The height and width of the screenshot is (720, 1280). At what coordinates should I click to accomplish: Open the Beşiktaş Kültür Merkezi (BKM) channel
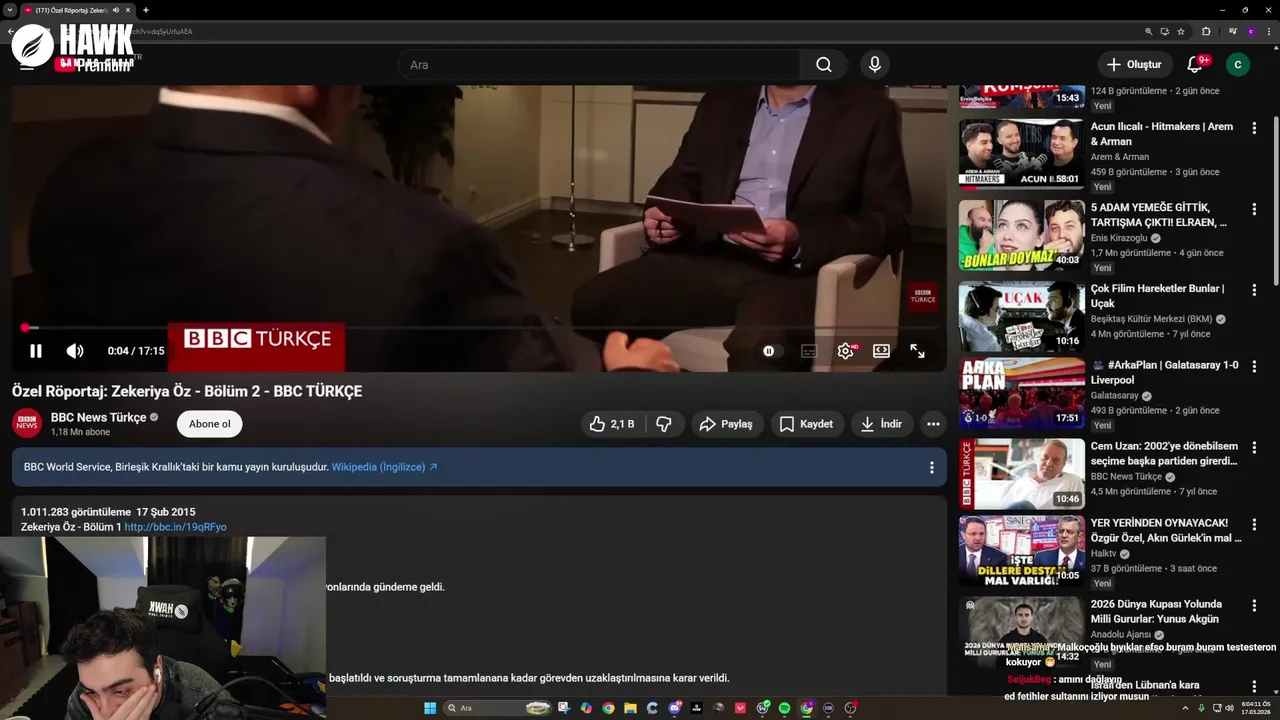[x=1151, y=319]
